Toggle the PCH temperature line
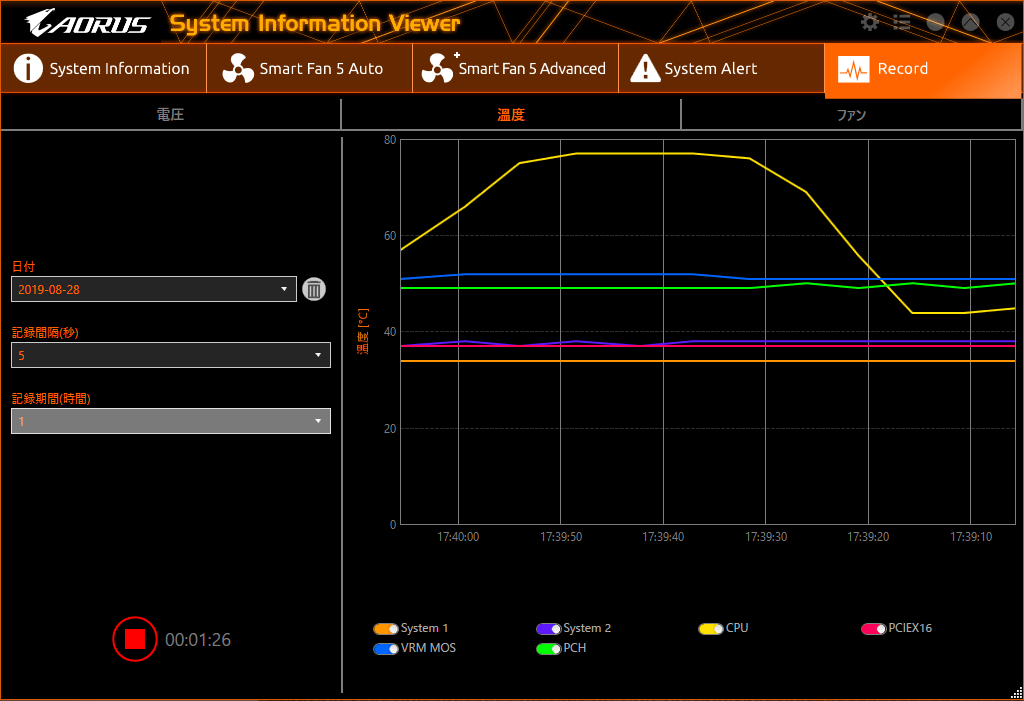Screen dimensions: 1024x701 click(549, 649)
